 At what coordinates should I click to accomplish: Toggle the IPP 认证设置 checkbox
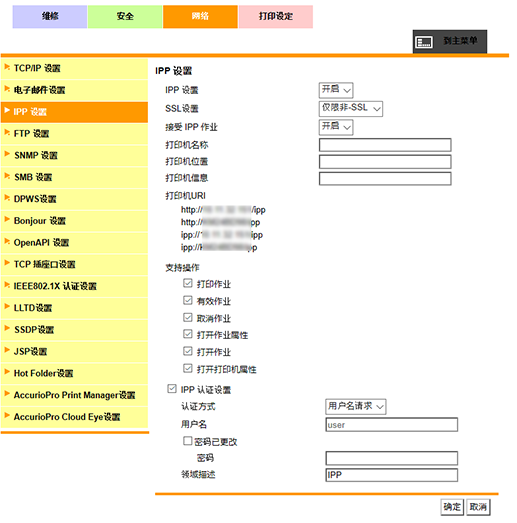[172, 389]
